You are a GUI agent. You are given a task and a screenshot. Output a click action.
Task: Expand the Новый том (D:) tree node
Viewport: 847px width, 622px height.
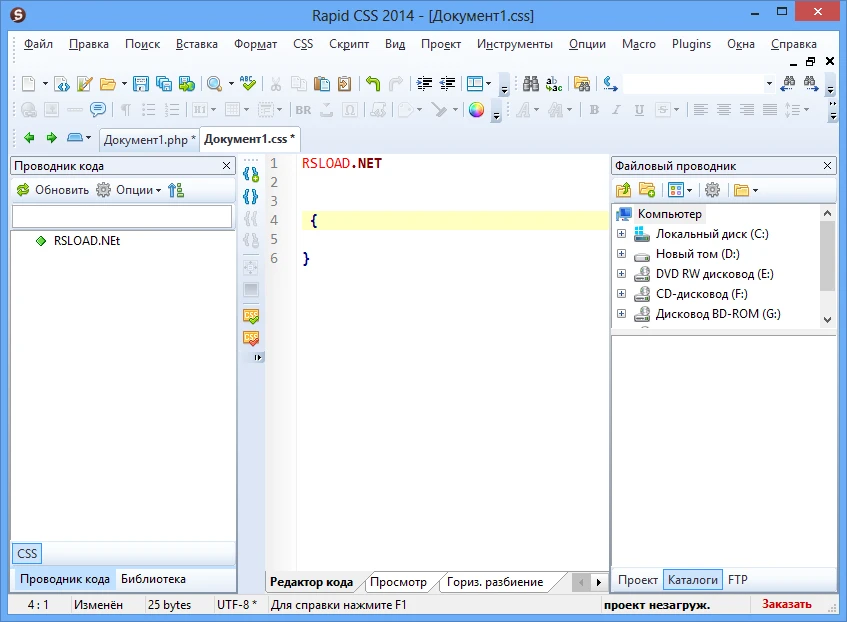pos(621,254)
